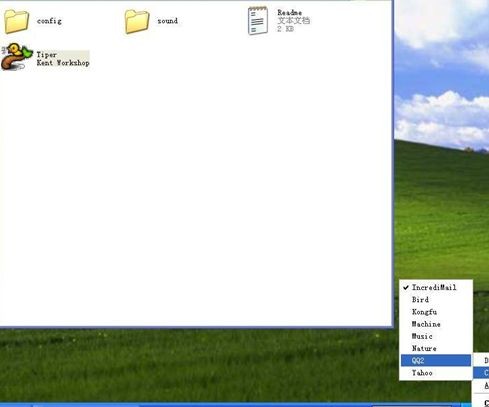
Task: Click the Readme file name text
Action: (290, 13)
